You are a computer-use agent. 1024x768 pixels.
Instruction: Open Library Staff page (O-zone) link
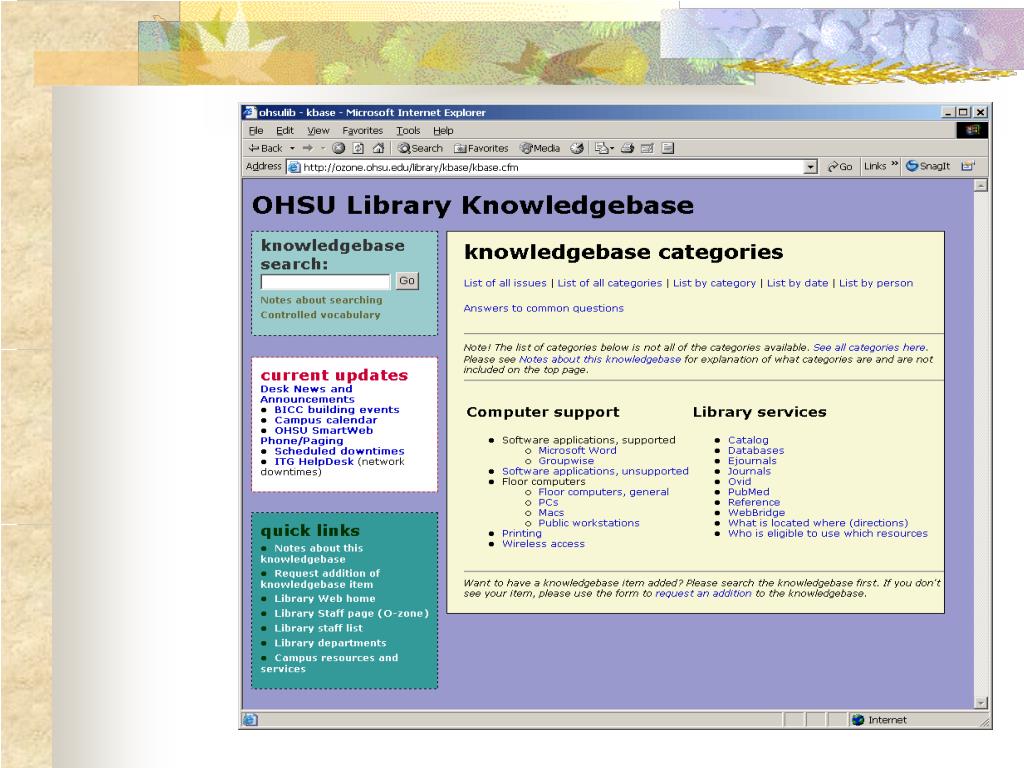tap(351, 613)
